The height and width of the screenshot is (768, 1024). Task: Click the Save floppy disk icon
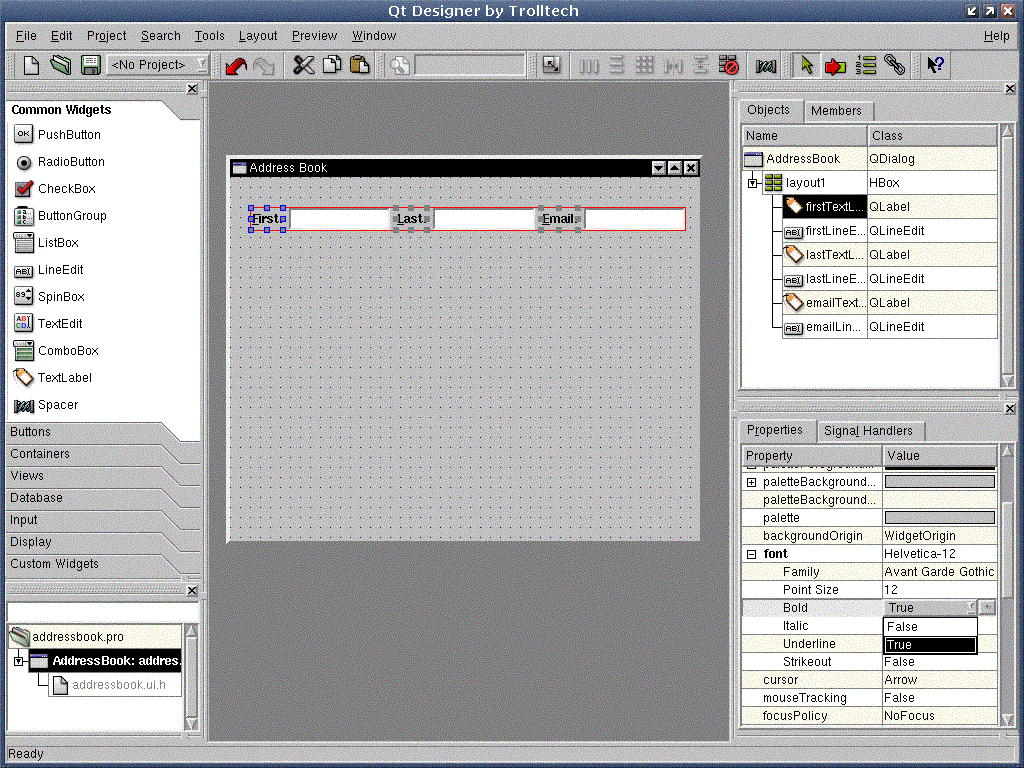point(90,65)
